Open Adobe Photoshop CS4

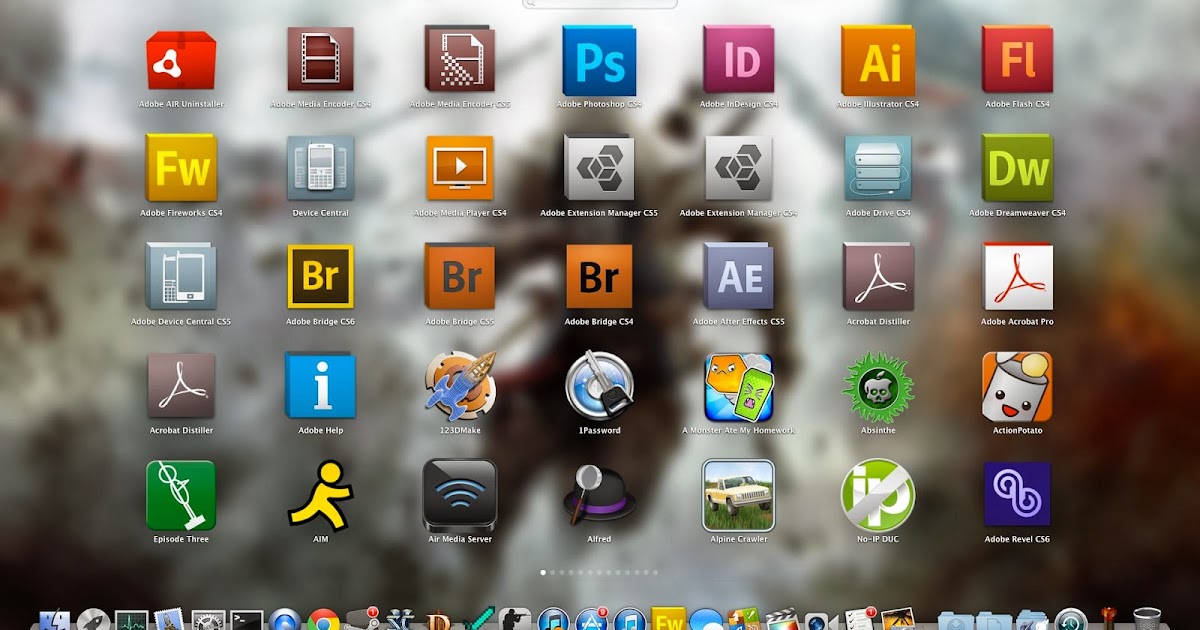[x=599, y=60]
